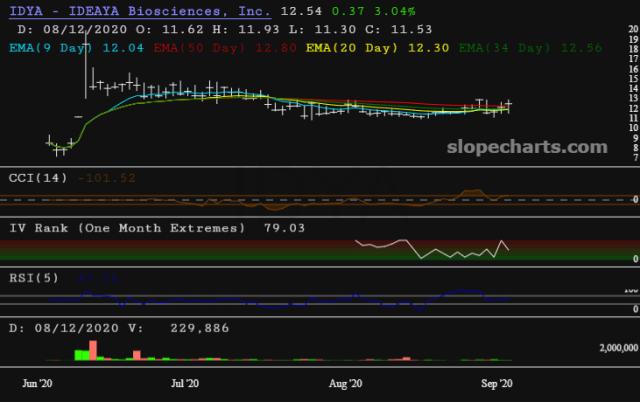Click the tallest red volume bar
Screen dimensions: 640x402
93,350
